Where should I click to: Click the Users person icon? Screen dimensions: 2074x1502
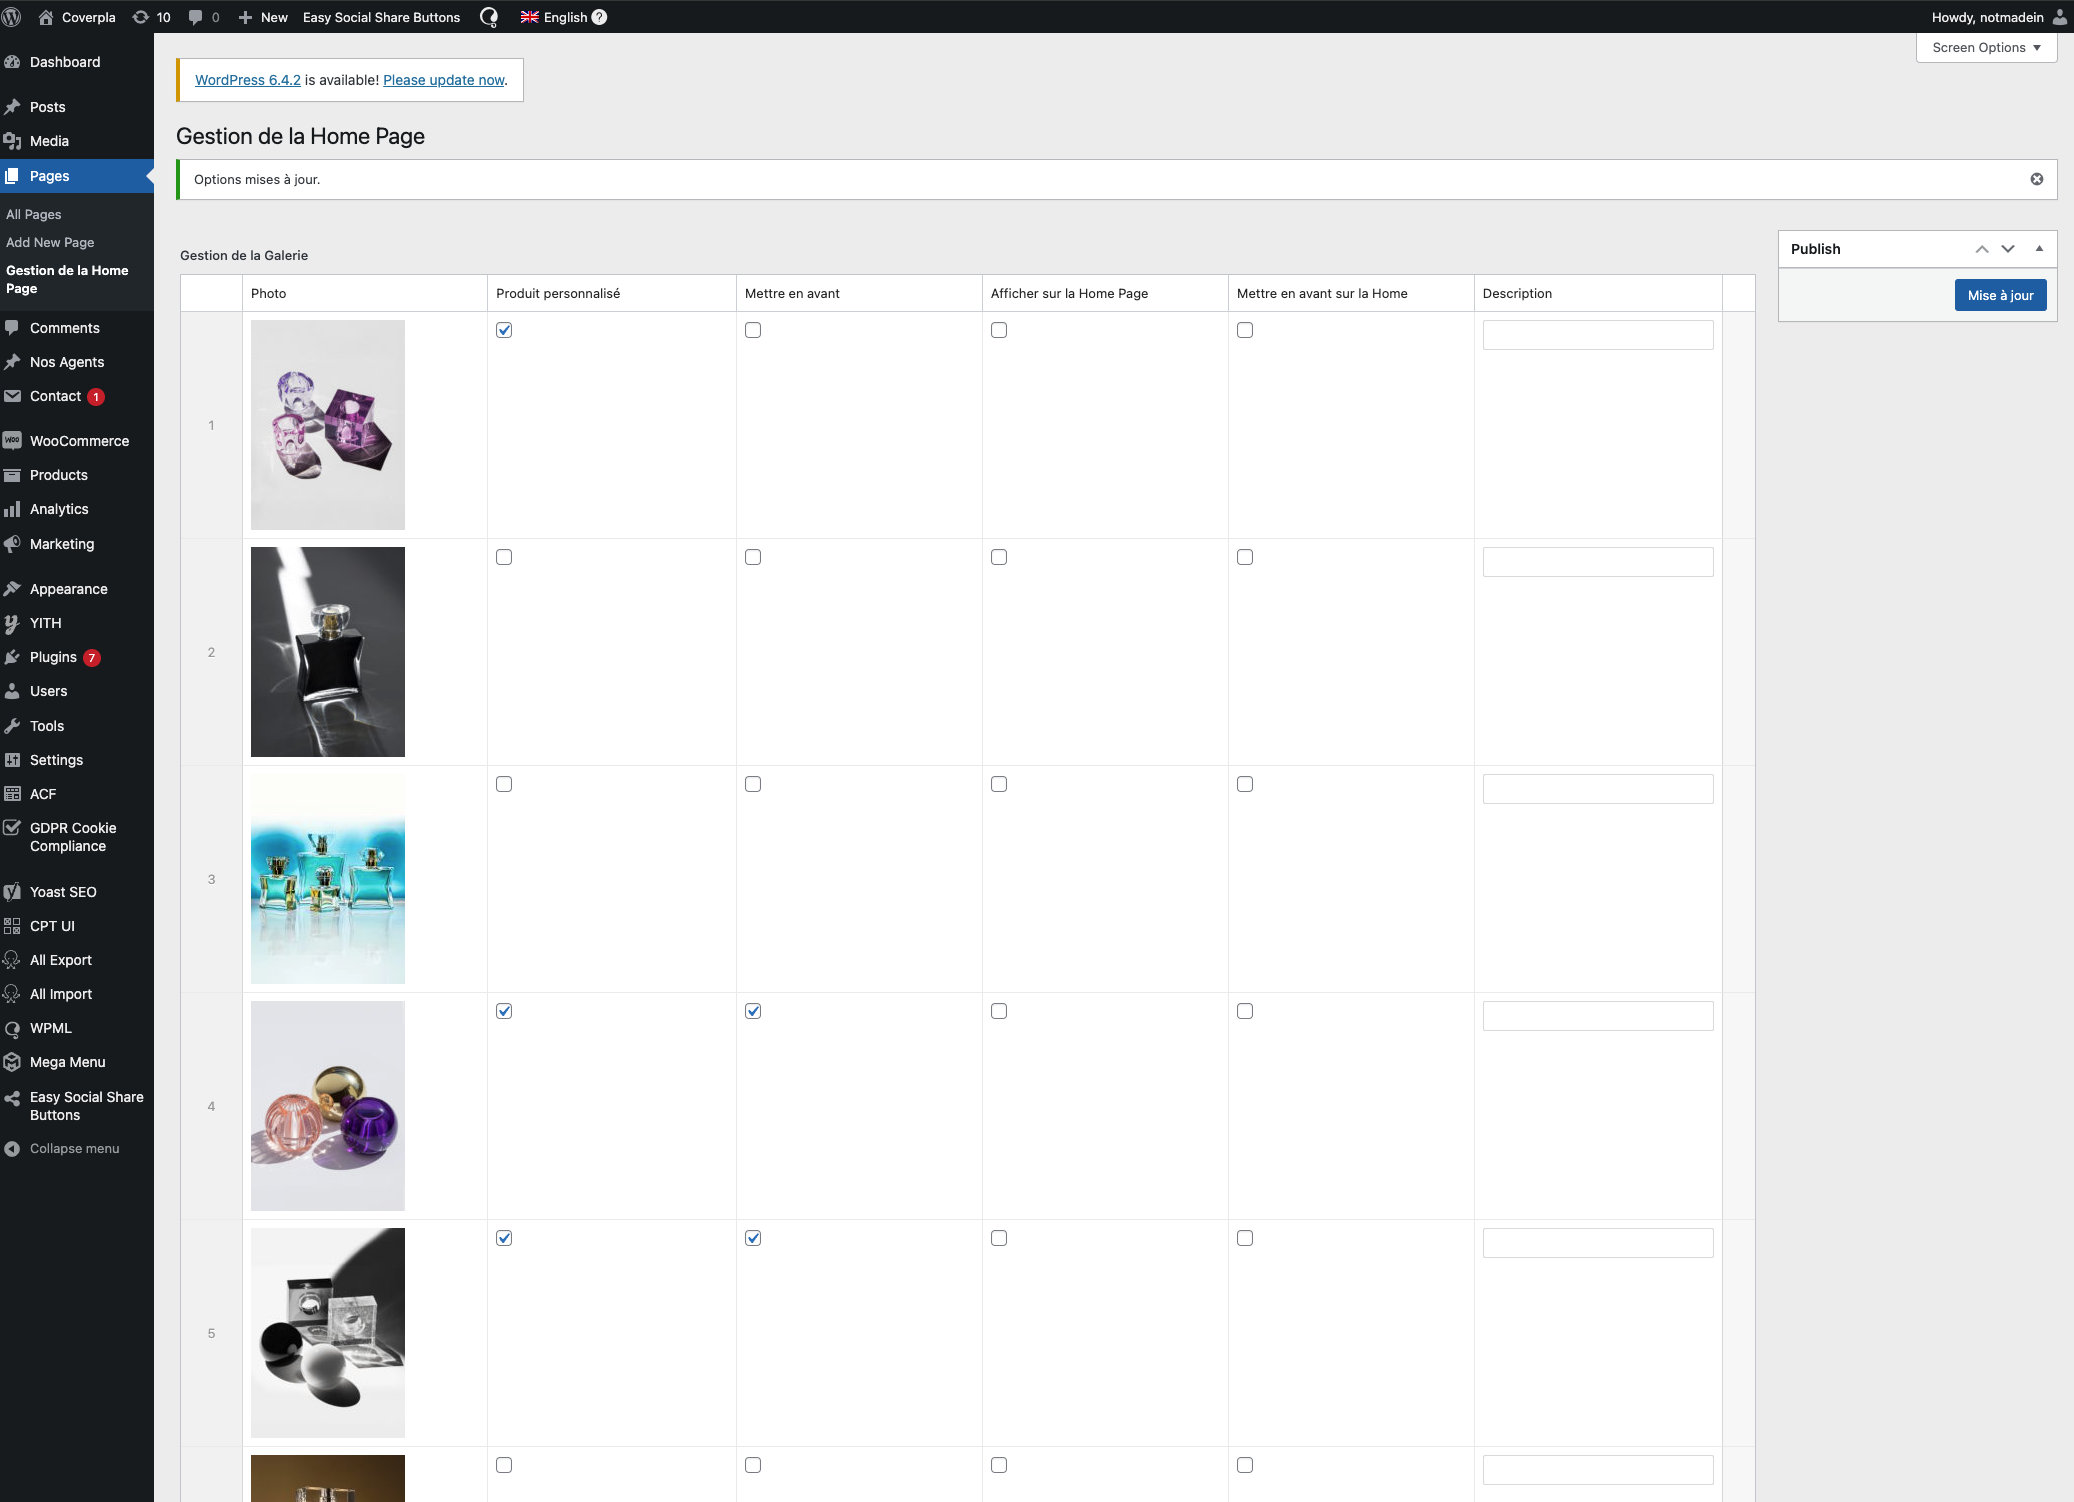(x=13, y=691)
